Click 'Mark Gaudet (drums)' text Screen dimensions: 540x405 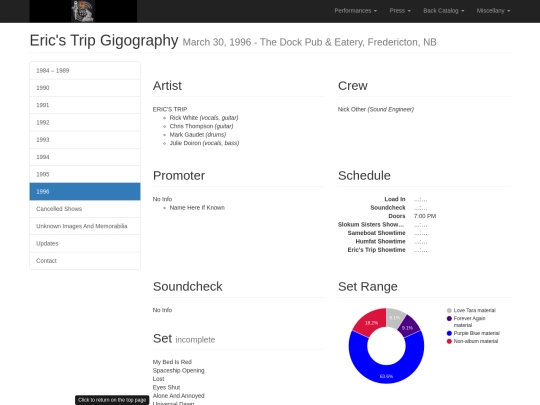(x=198, y=135)
